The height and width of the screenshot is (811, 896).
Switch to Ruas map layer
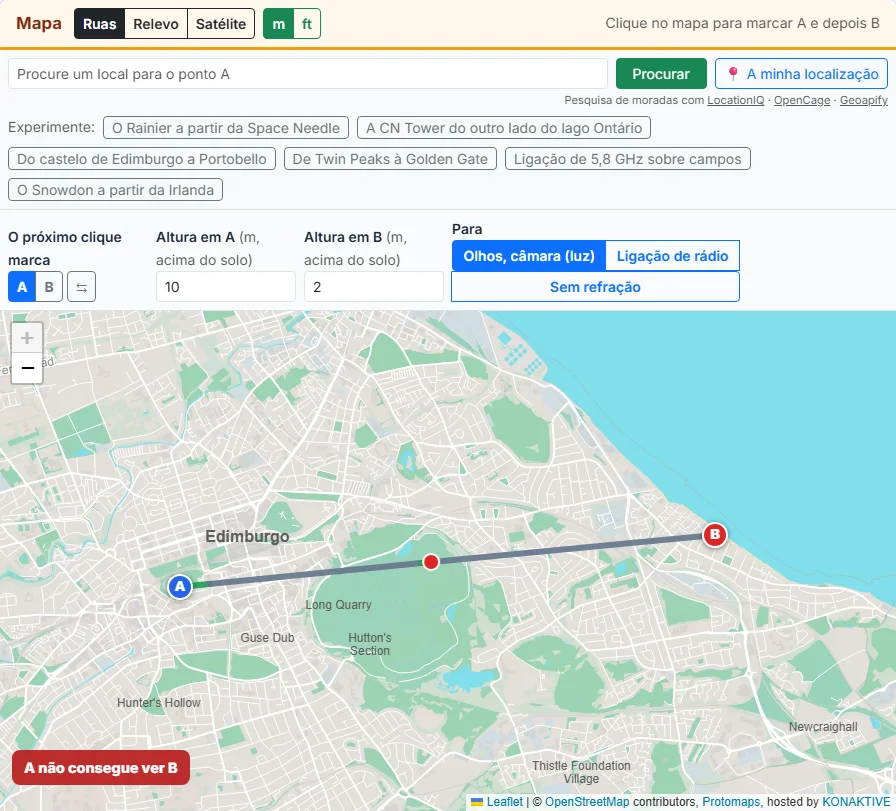(x=99, y=24)
